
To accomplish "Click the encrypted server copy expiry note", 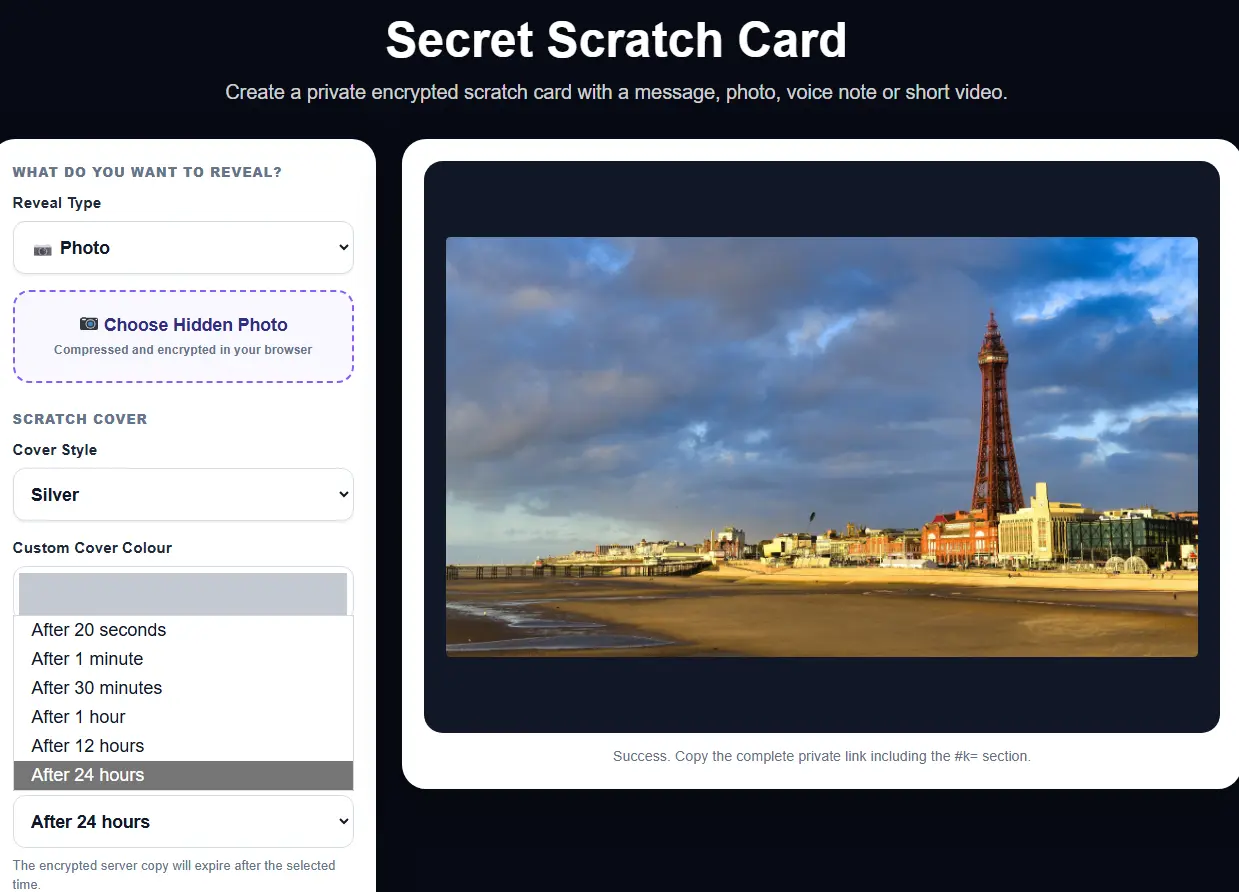I will pyautogui.click(x=174, y=874).
